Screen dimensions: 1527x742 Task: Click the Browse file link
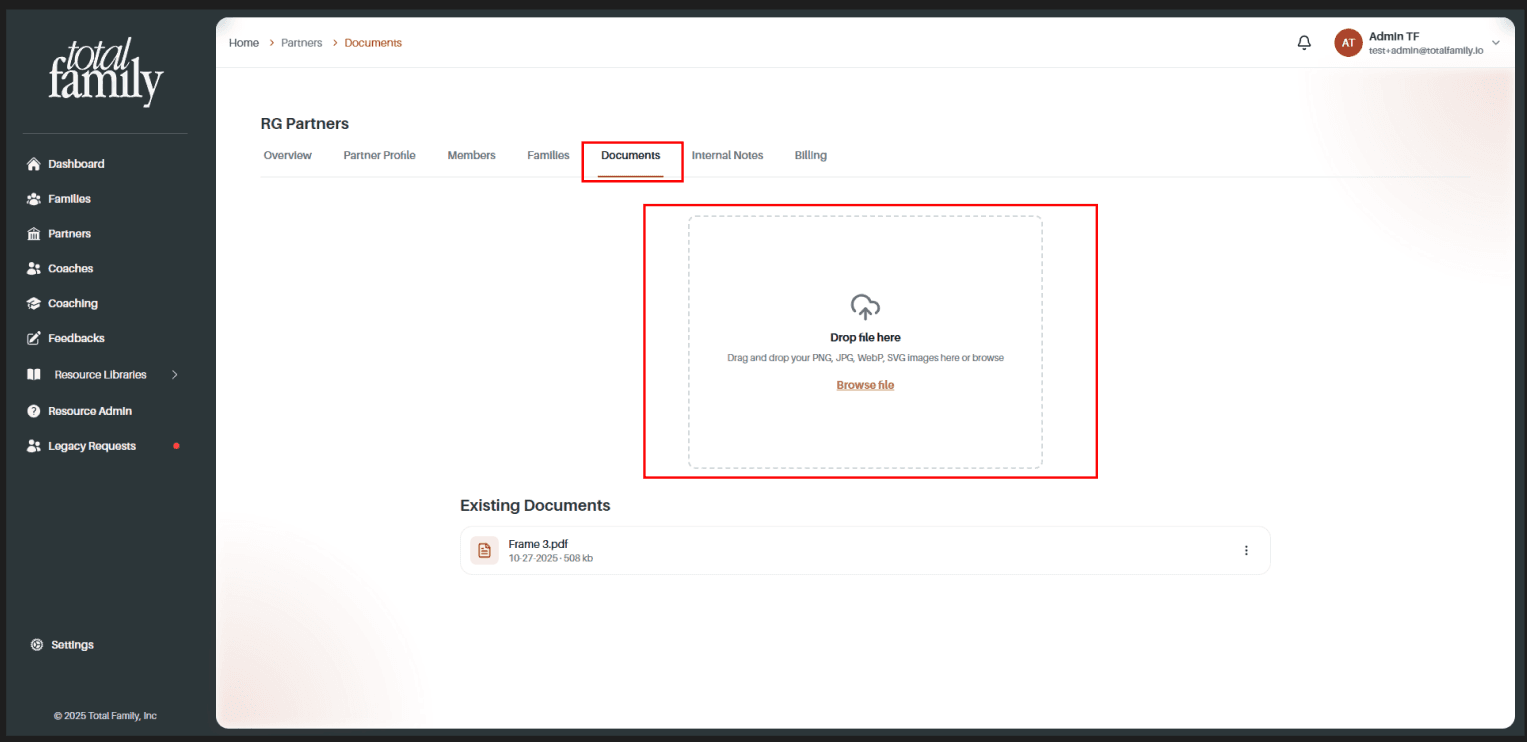pos(865,385)
